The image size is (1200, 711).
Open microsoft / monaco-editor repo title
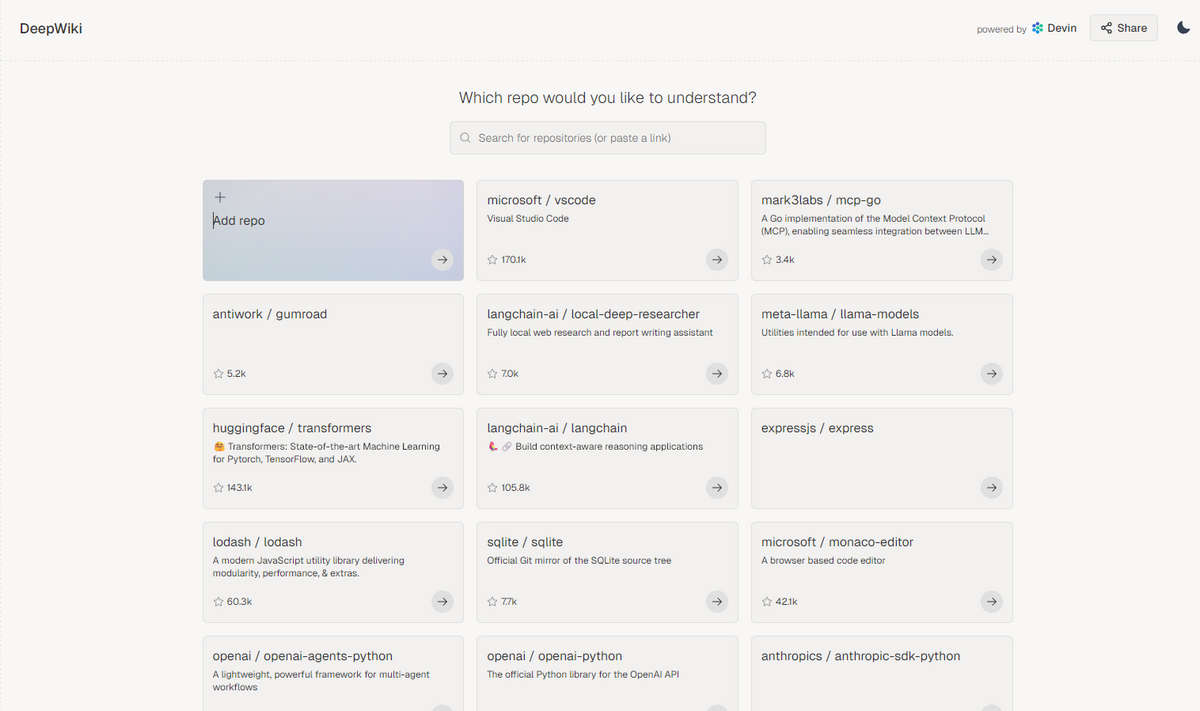point(837,542)
